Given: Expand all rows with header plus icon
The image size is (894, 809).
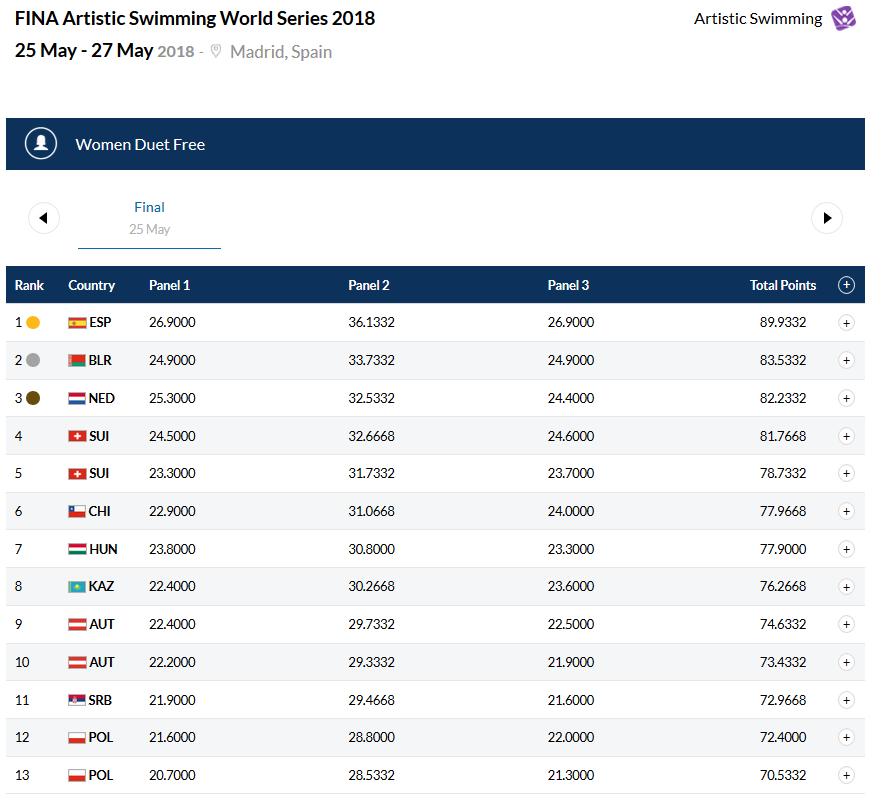Looking at the screenshot, I should click(x=846, y=285).
